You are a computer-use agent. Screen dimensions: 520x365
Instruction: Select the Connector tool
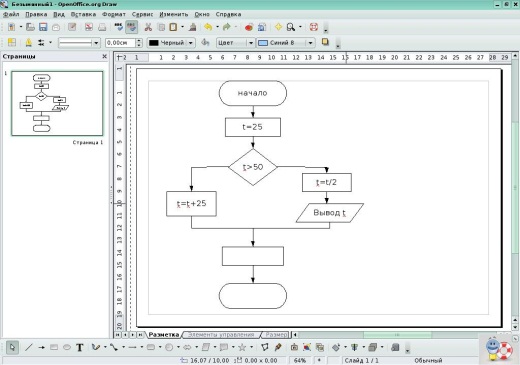point(114,347)
